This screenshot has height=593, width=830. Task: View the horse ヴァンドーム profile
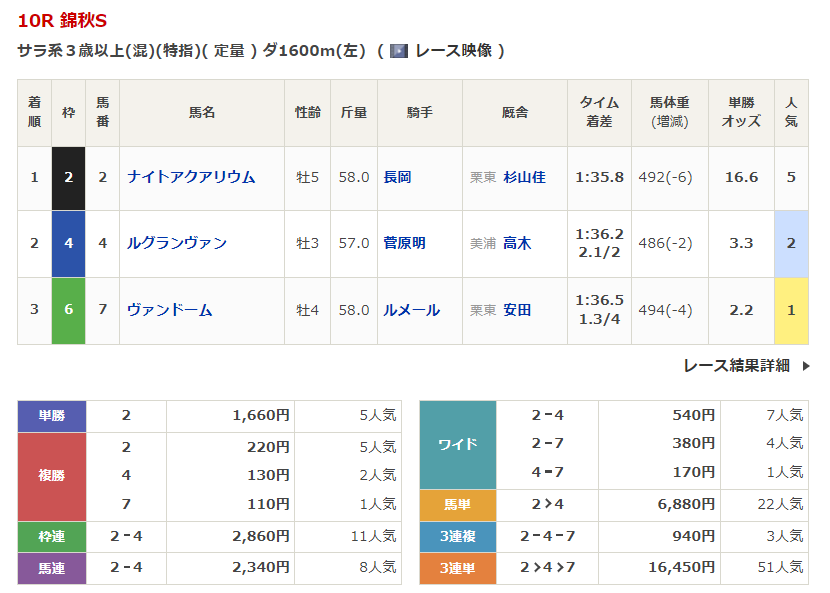pos(170,310)
